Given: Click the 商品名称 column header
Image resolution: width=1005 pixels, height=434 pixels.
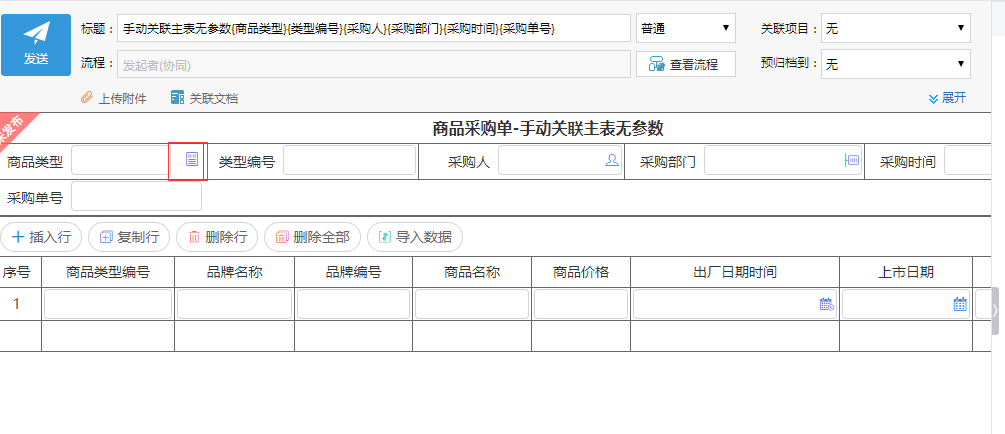Looking at the screenshot, I should pos(472,272).
